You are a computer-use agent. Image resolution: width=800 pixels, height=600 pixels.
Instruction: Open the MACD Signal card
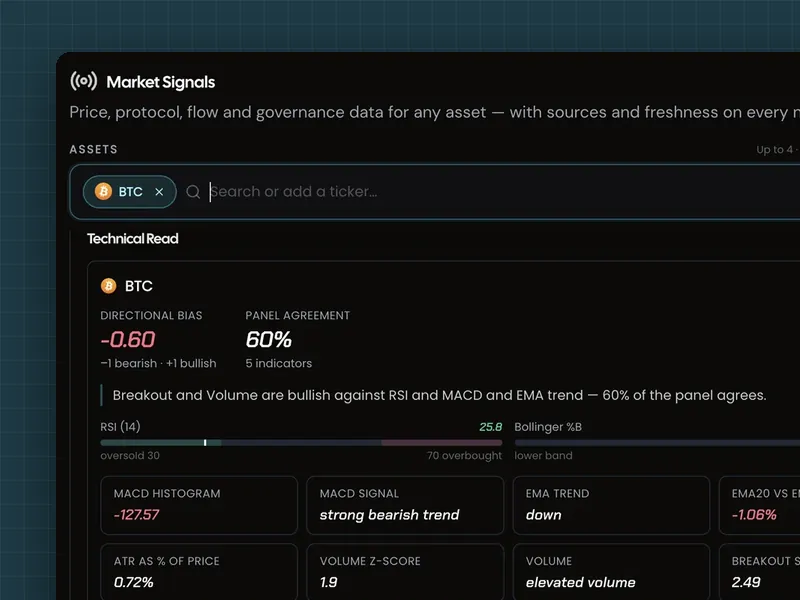405,505
